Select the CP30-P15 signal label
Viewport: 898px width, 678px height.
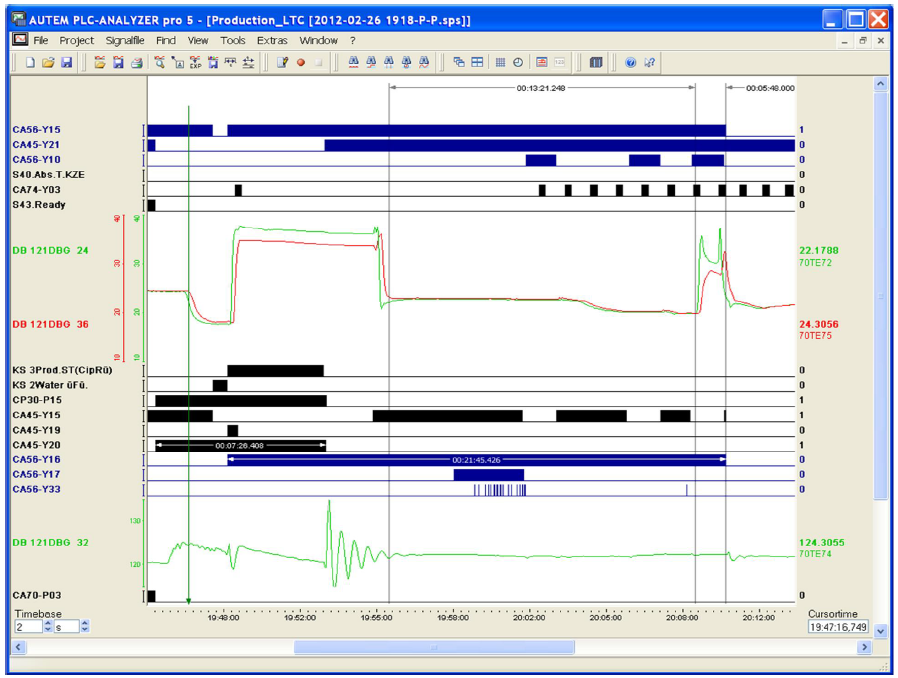pos(37,400)
